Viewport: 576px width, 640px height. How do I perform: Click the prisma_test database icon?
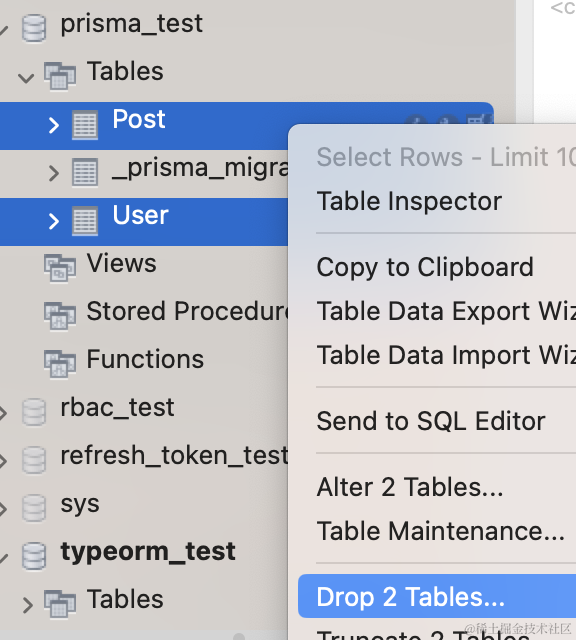coord(34,28)
